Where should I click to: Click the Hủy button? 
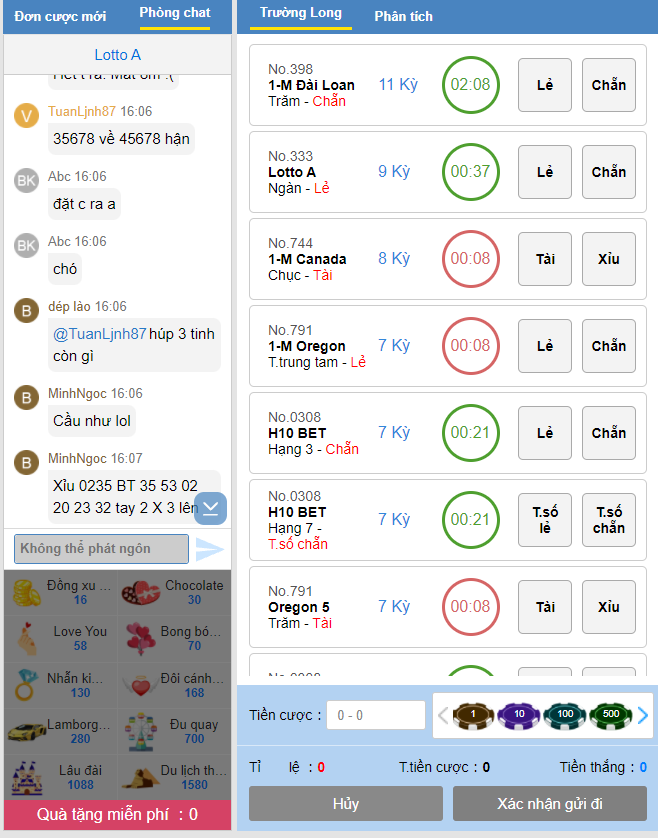tap(346, 803)
